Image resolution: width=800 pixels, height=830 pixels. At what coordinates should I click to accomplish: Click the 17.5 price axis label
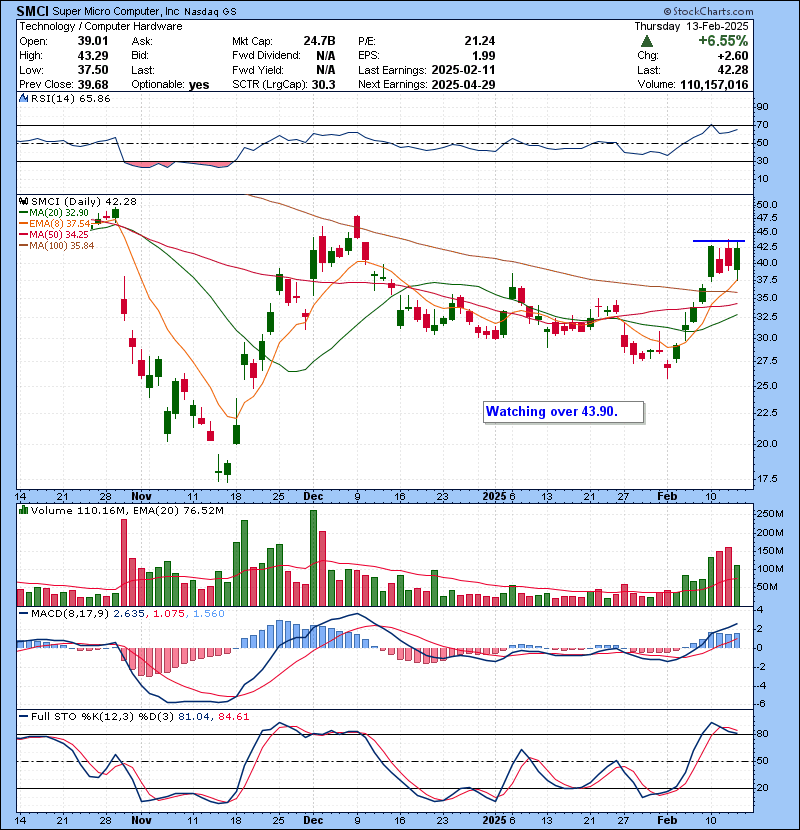tap(767, 479)
